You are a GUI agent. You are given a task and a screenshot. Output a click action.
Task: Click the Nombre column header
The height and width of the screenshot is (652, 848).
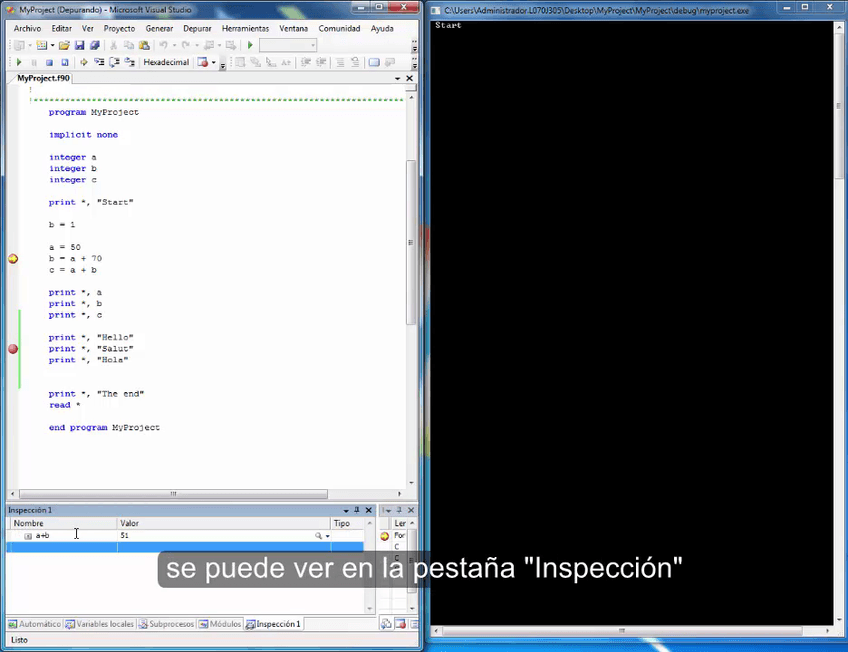coord(62,523)
